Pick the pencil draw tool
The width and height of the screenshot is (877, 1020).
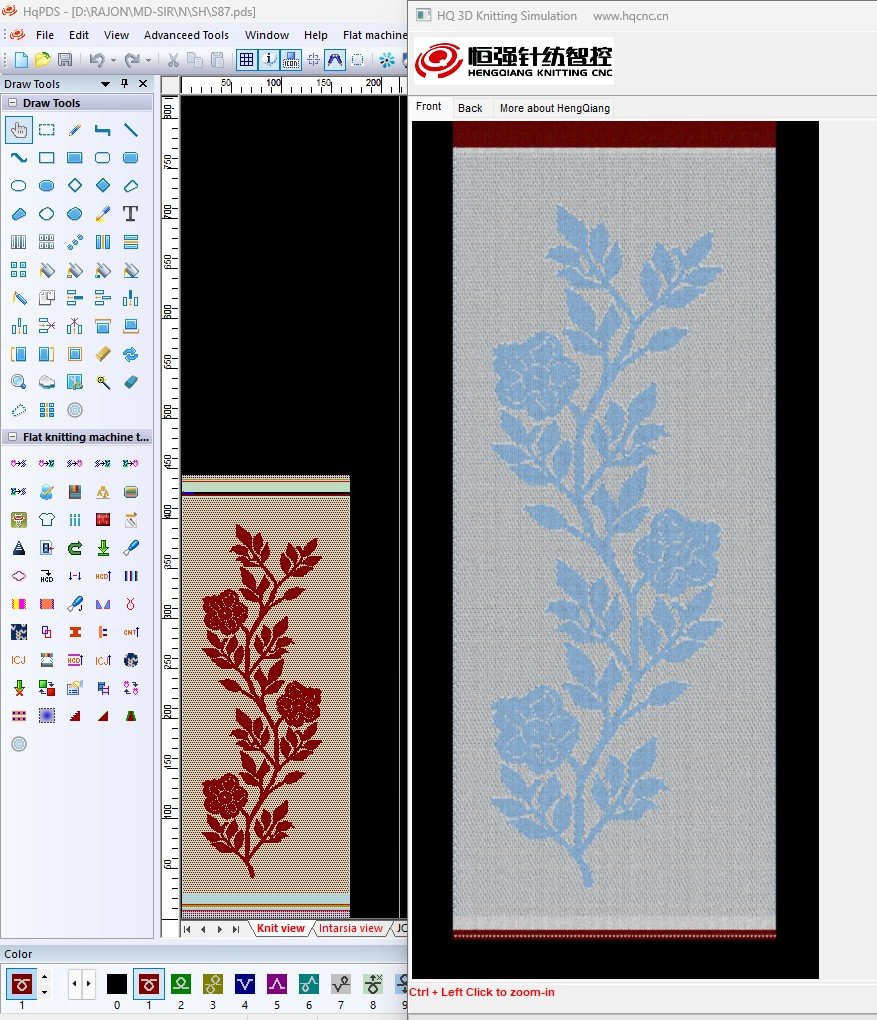click(74, 129)
